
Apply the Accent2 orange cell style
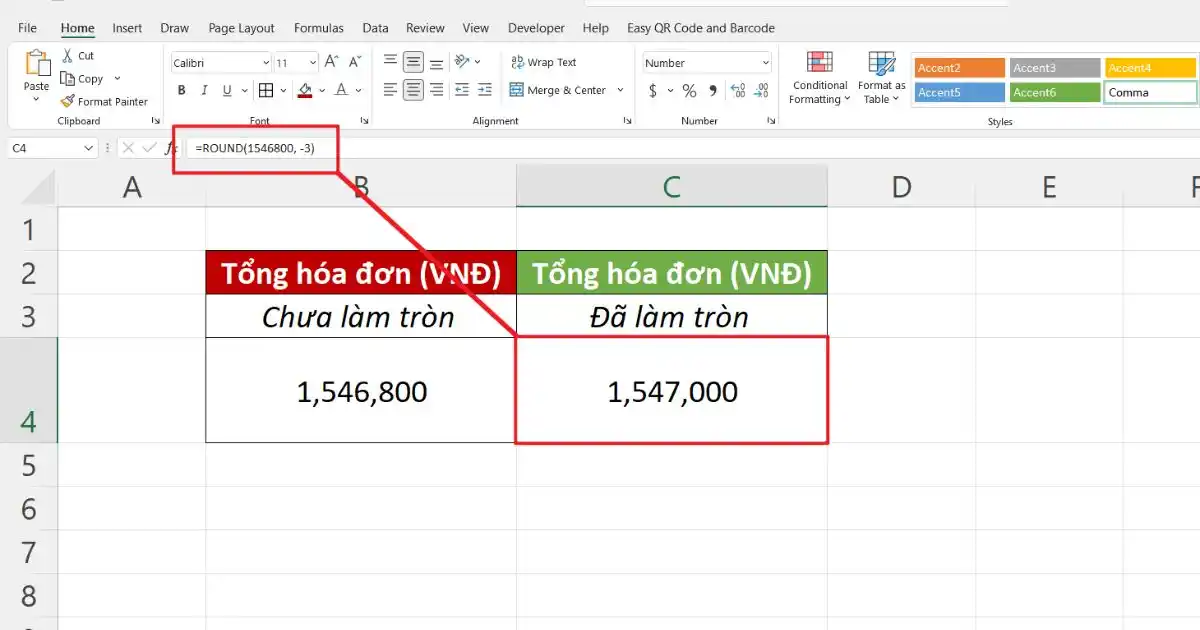960,68
